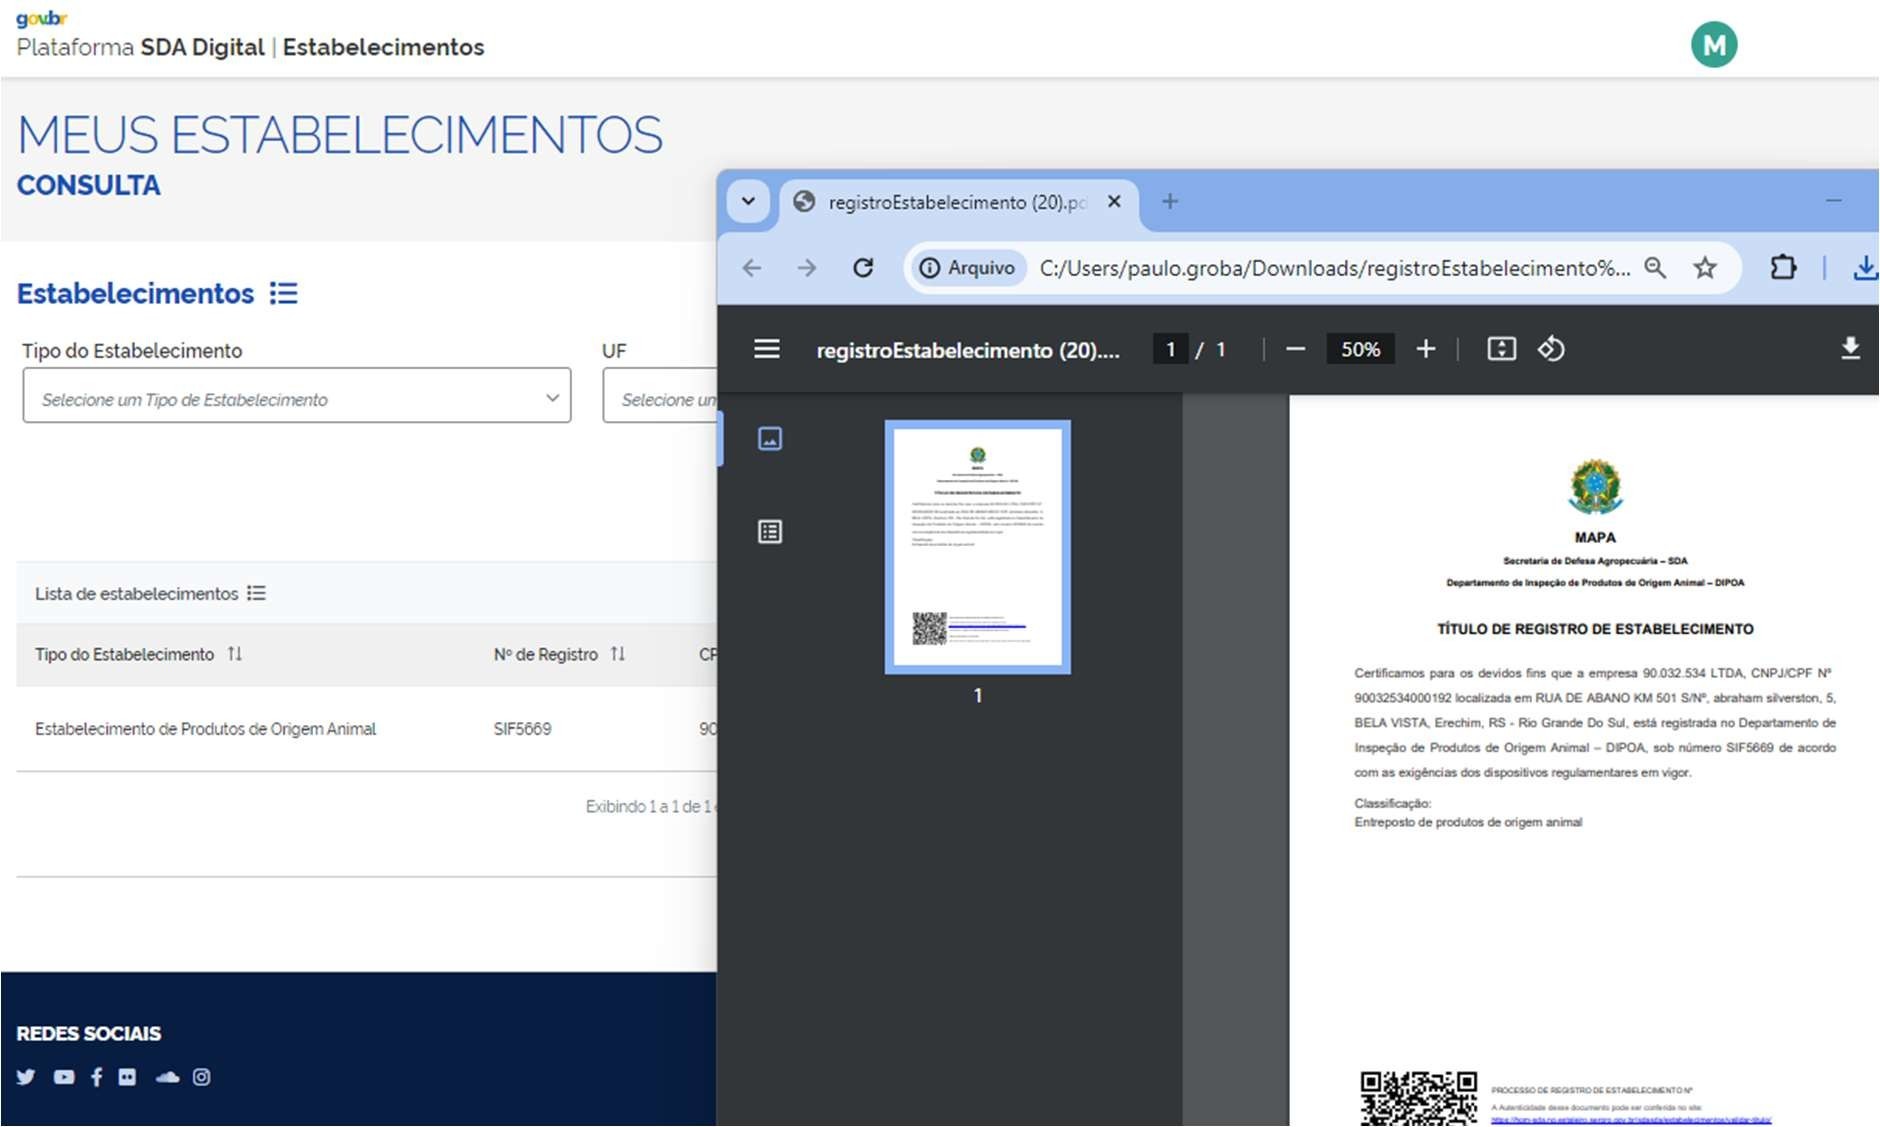The height and width of the screenshot is (1127, 1880).
Task: Select the registroEstabelecimento (20) tab
Action: click(955, 203)
